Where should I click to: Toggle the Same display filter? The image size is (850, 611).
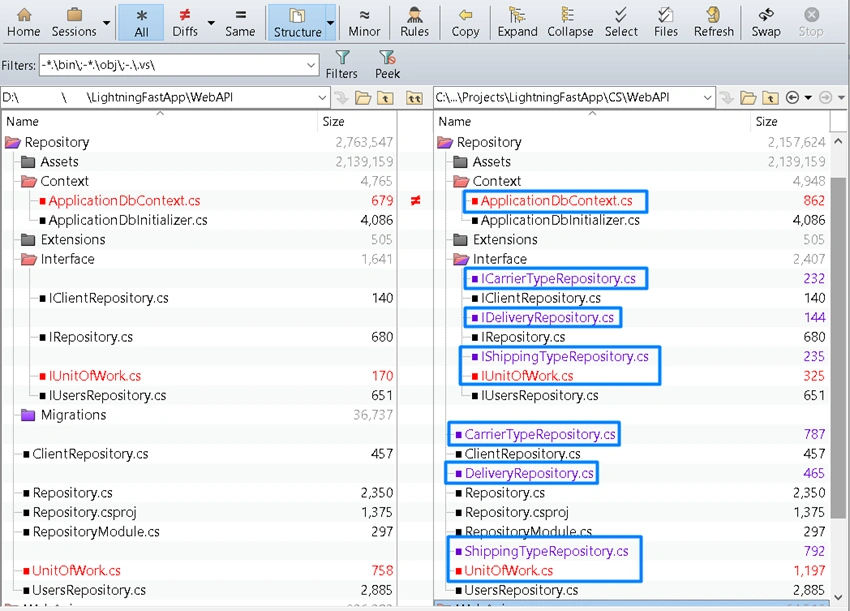click(x=240, y=22)
